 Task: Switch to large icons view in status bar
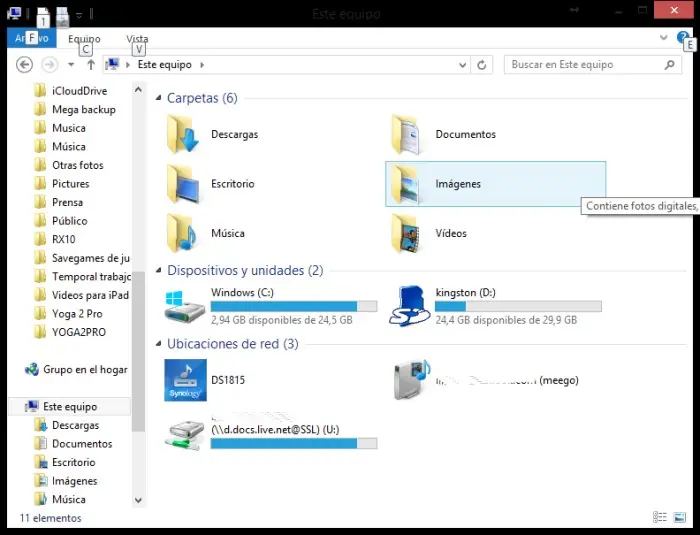(679, 517)
